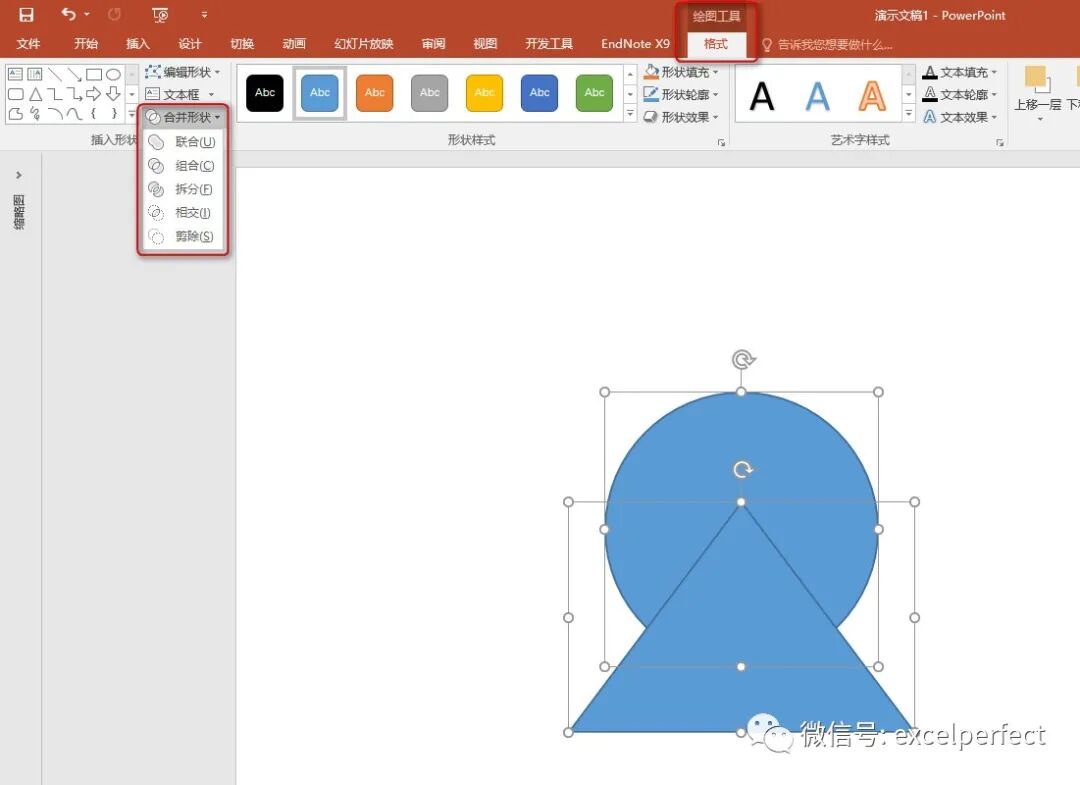Choose 联合(U) from merge shapes menu

[182, 142]
